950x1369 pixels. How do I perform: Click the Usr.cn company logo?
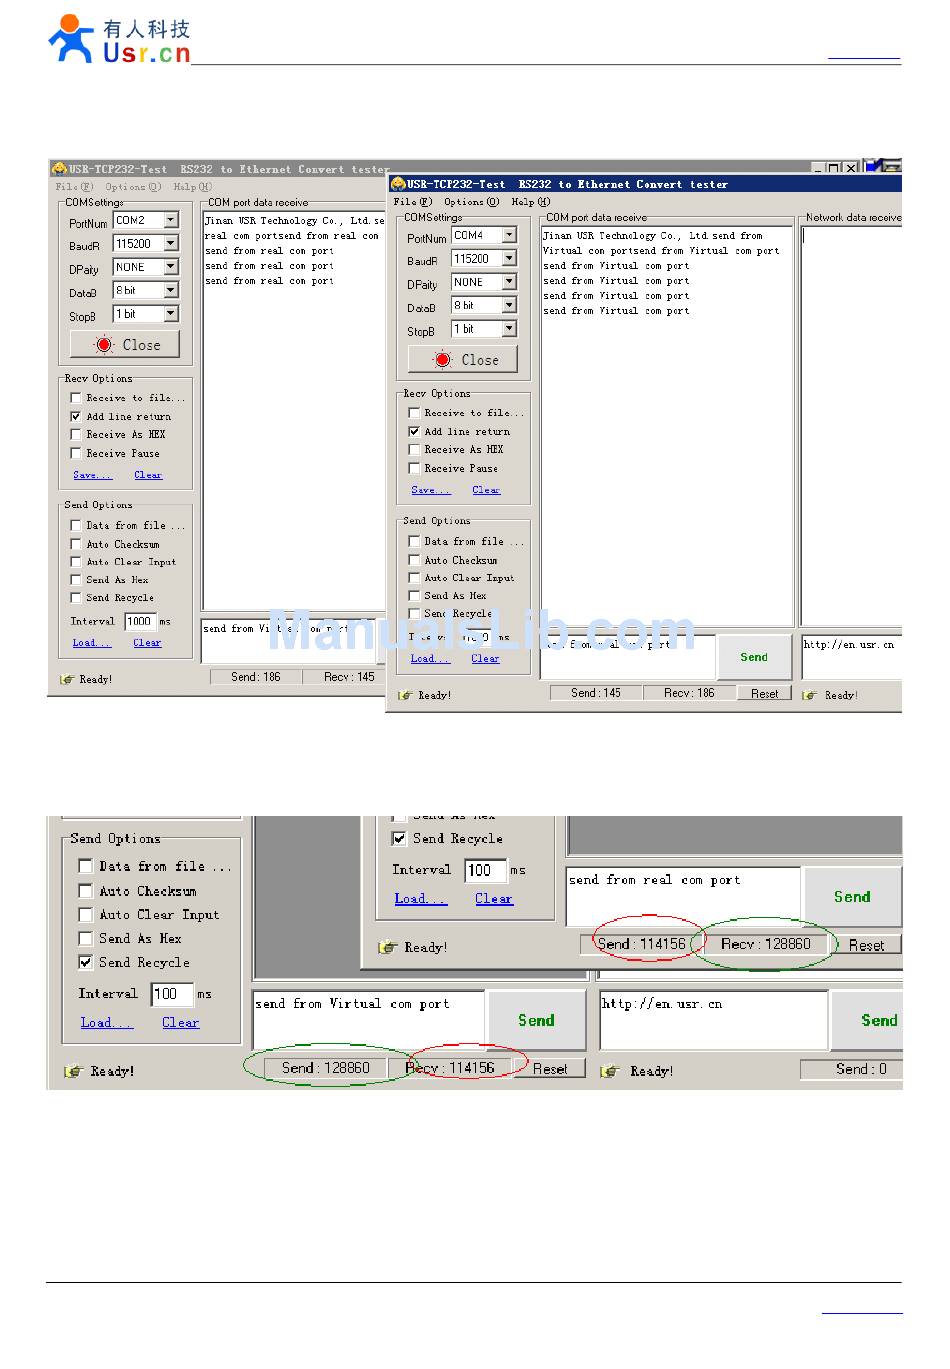pyautogui.click(x=119, y=40)
